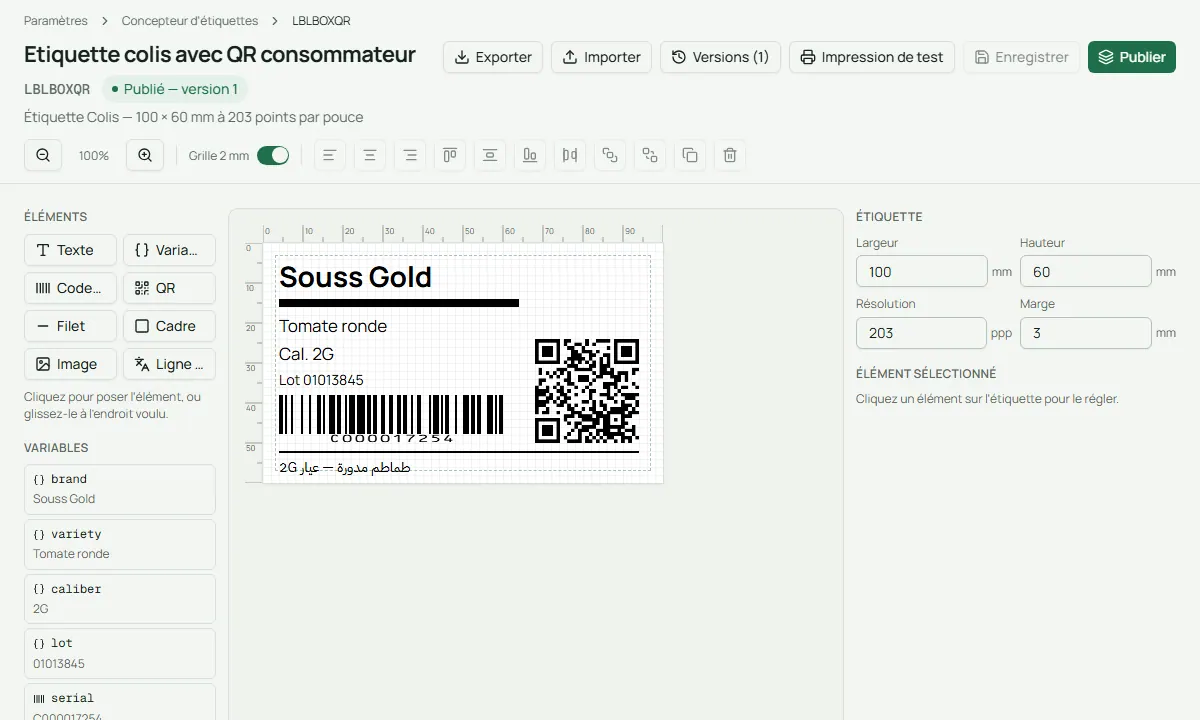The width and height of the screenshot is (1200, 720).
Task: Align selected elements to the right
Action: 410,155
